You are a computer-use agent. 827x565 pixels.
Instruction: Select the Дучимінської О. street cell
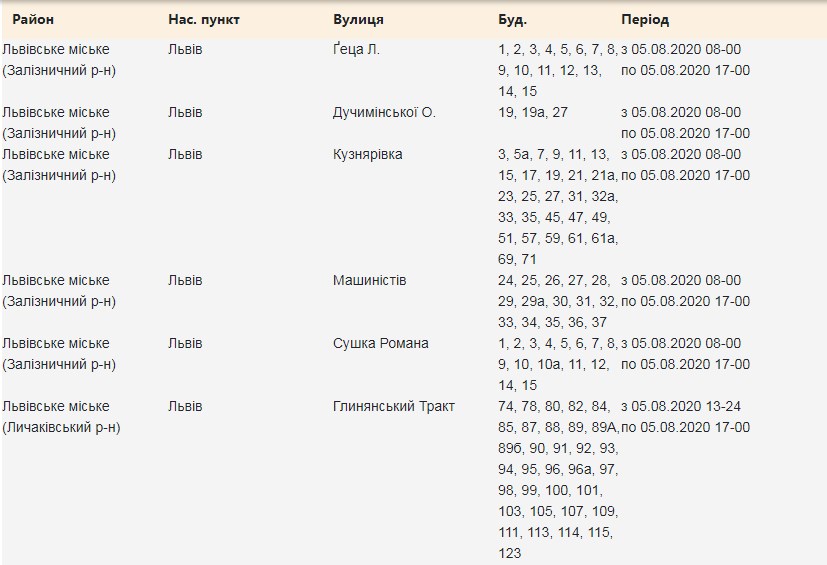click(384, 112)
